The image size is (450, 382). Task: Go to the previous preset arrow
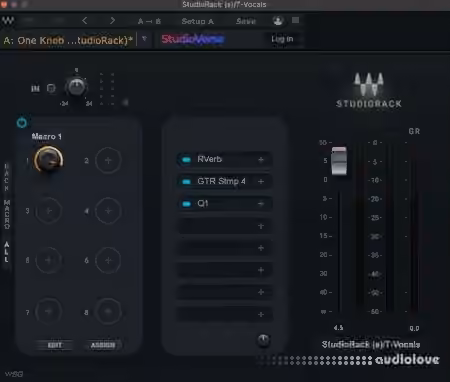point(85,21)
